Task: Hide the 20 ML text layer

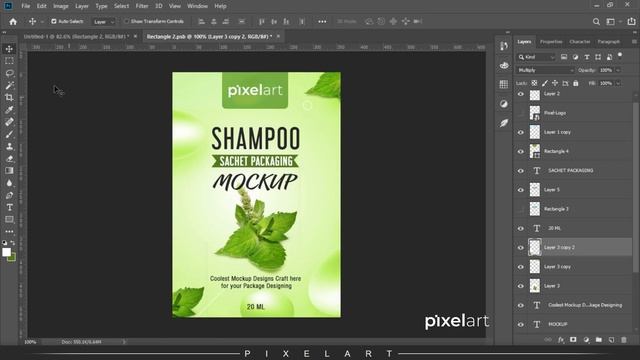Action: tap(520, 229)
